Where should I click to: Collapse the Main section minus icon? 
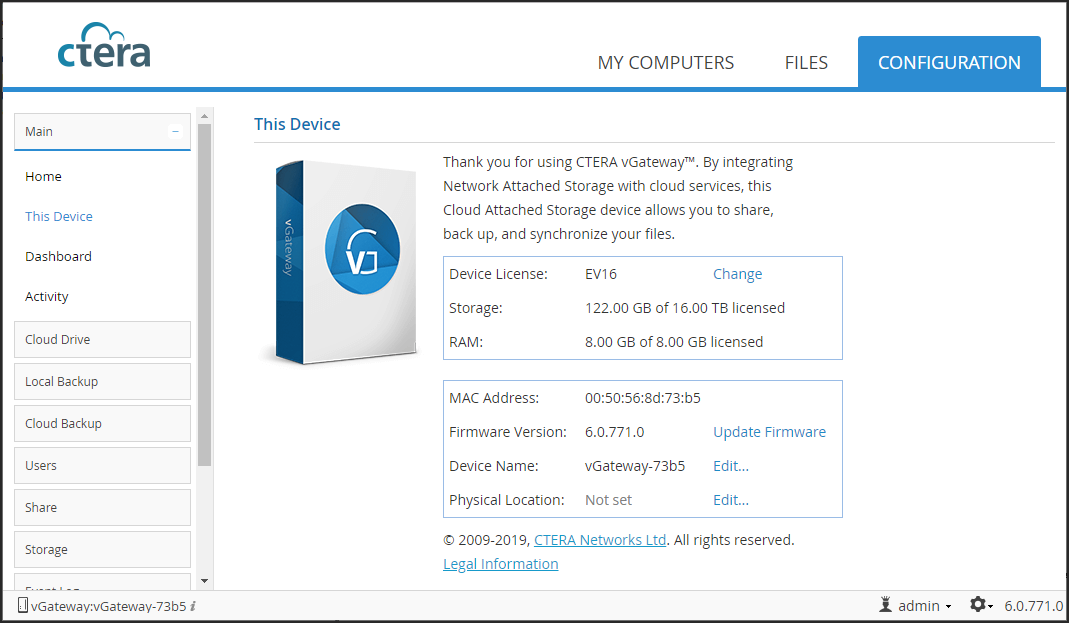(x=175, y=132)
